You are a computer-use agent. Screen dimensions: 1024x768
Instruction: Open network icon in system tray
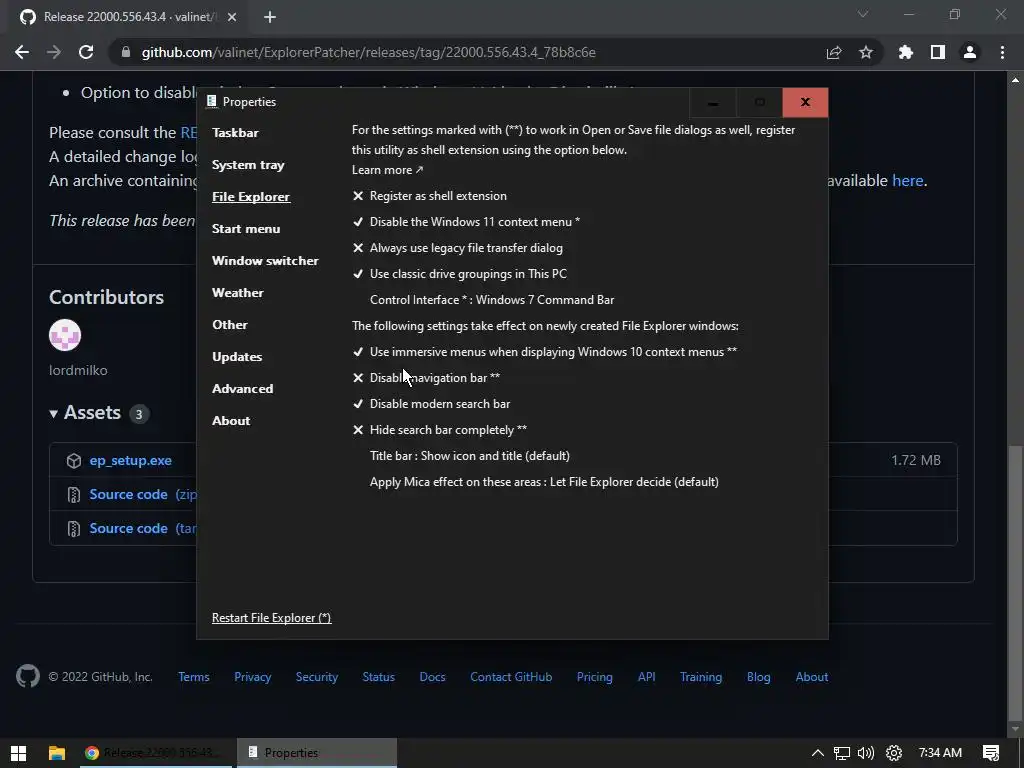(x=842, y=753)
